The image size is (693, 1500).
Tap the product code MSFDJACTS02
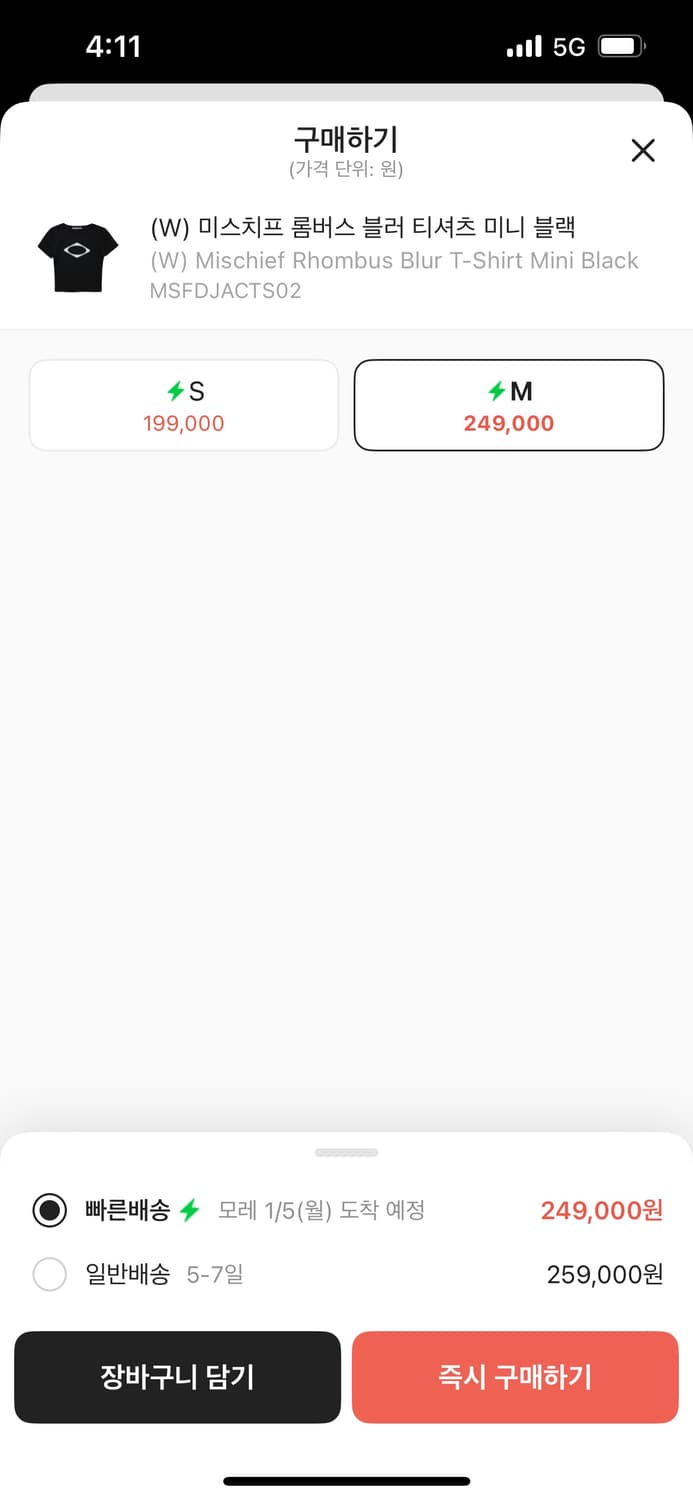pyautogui.click(x=225, y=291)
